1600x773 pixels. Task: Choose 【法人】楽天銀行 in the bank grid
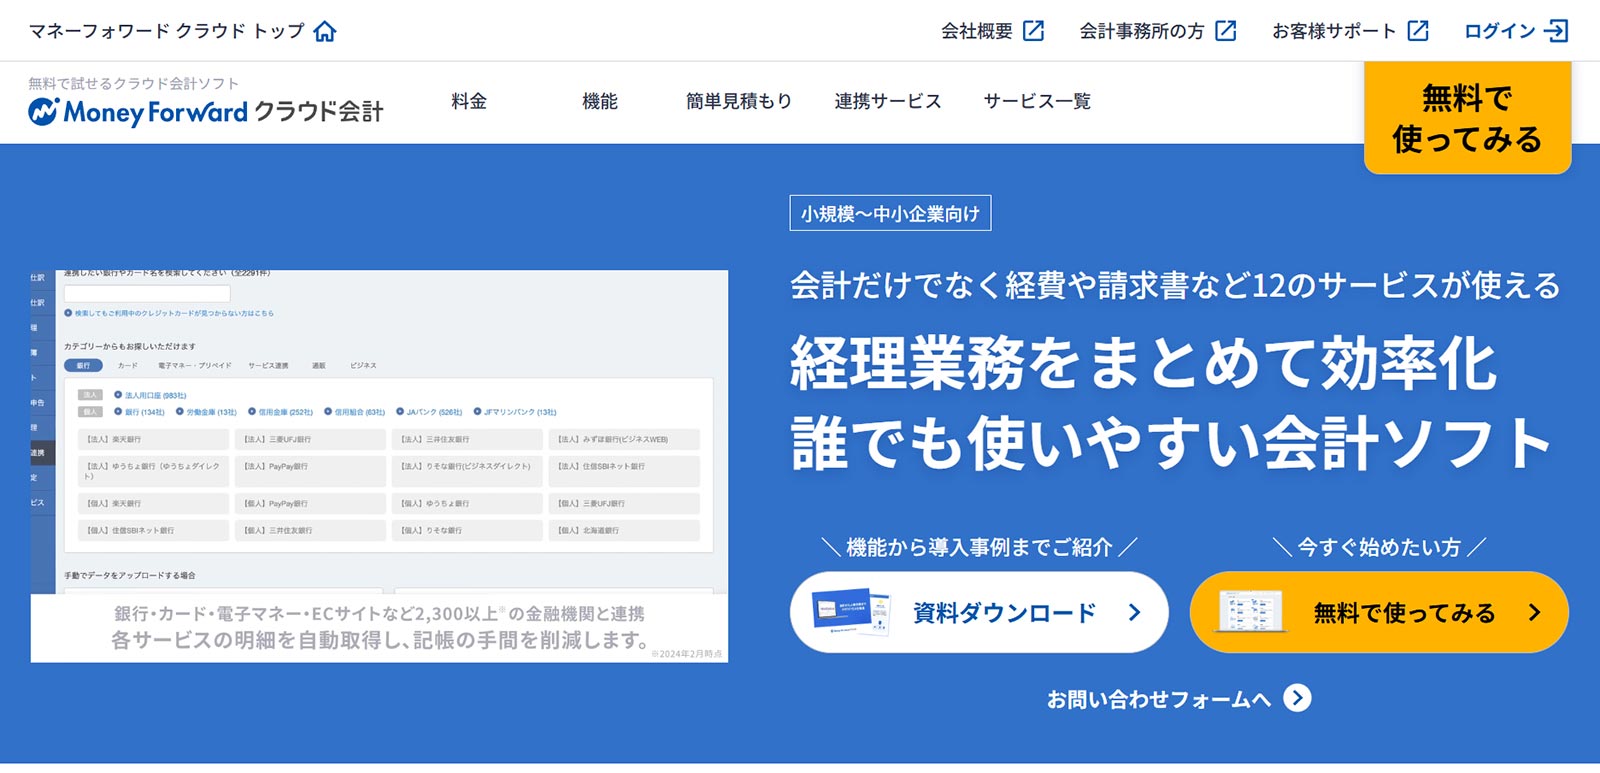[153, 439]
